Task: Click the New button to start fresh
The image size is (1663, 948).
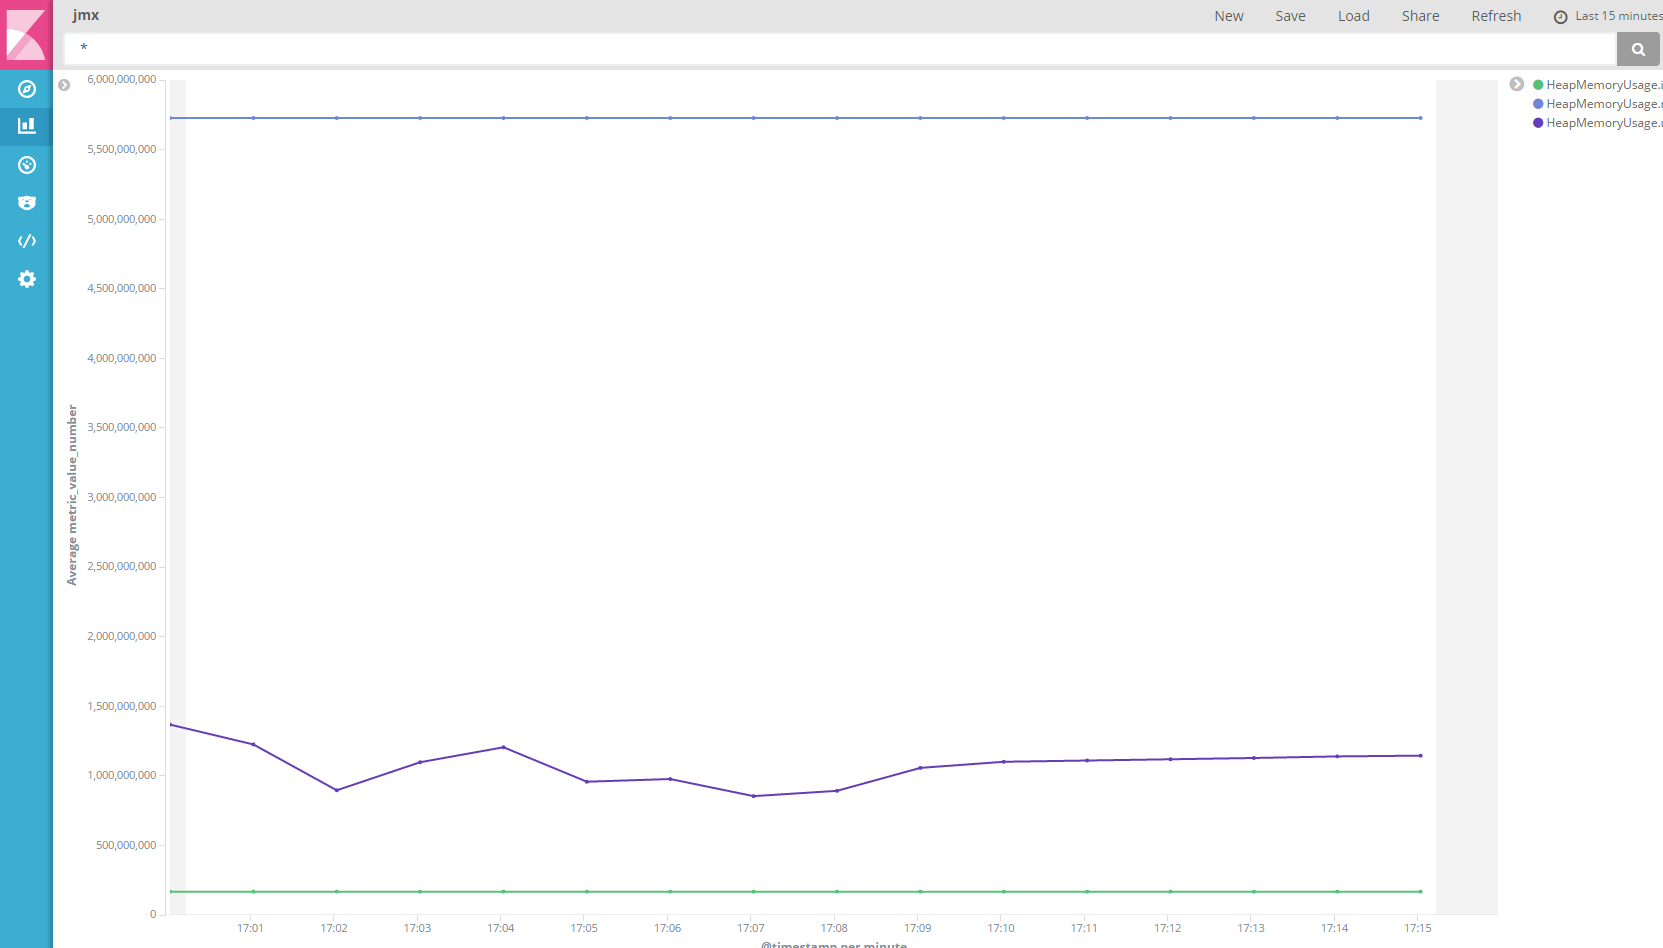Action: pos(1228,15)
